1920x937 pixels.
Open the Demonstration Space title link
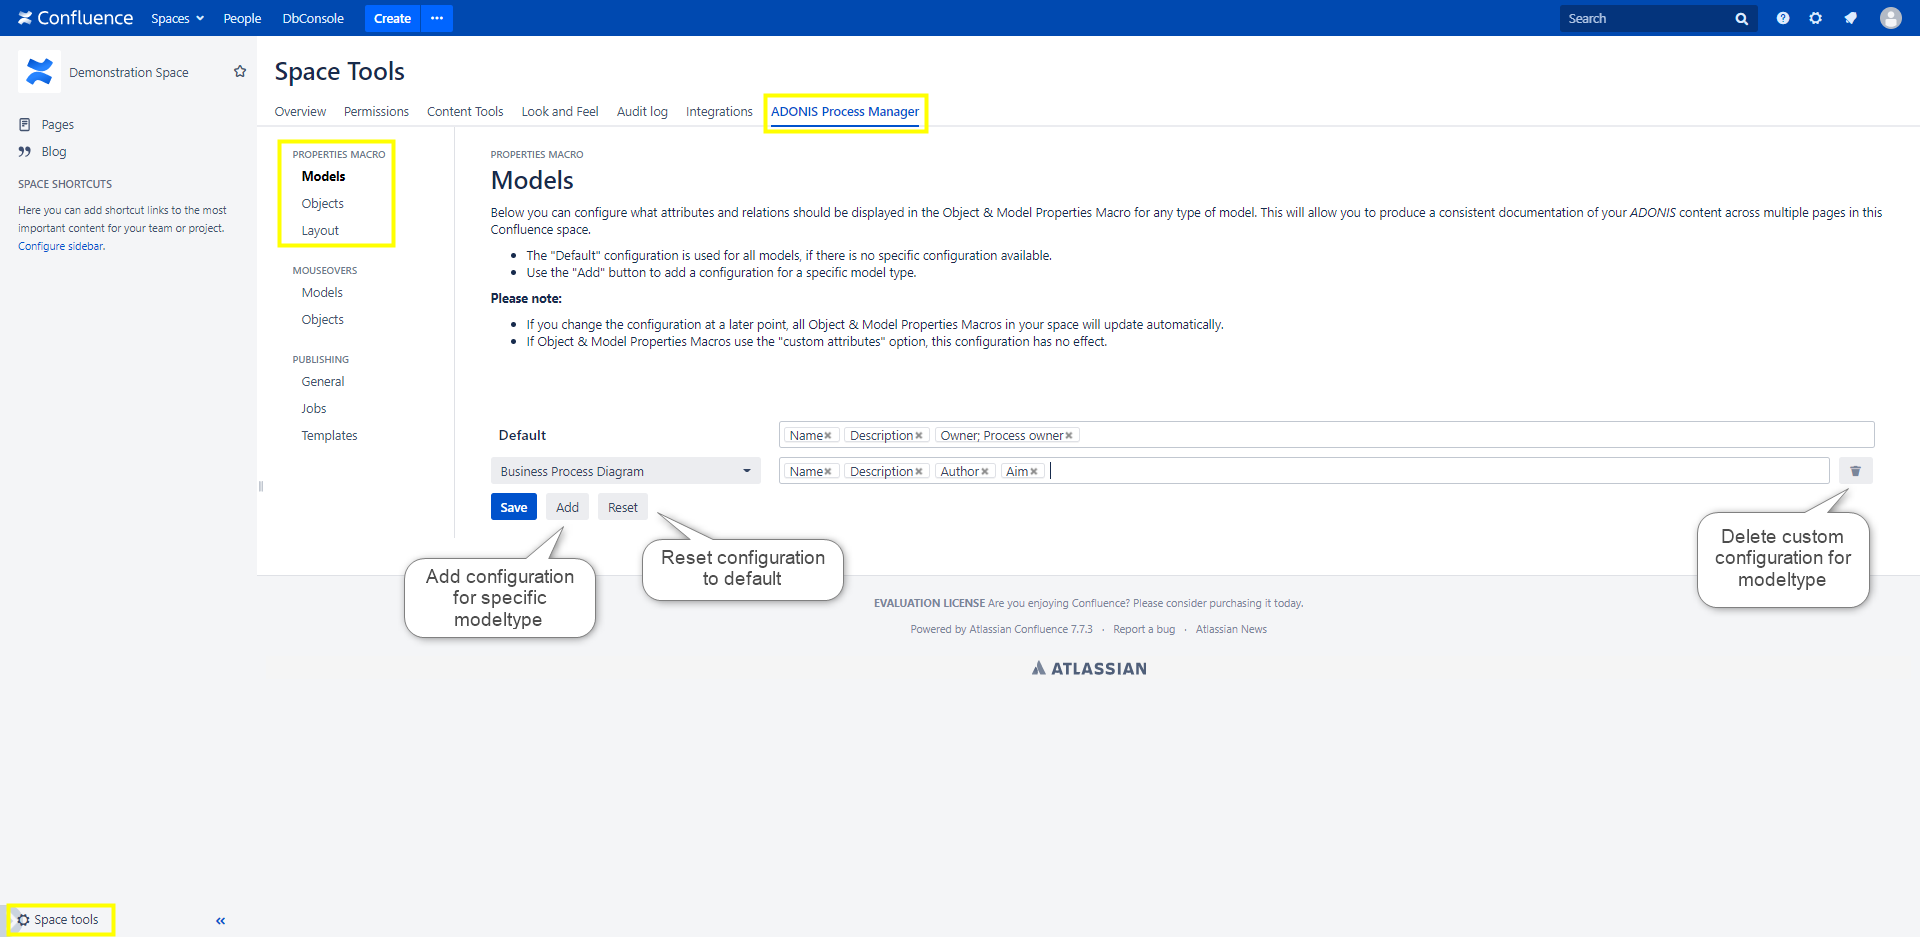[129, 72]
